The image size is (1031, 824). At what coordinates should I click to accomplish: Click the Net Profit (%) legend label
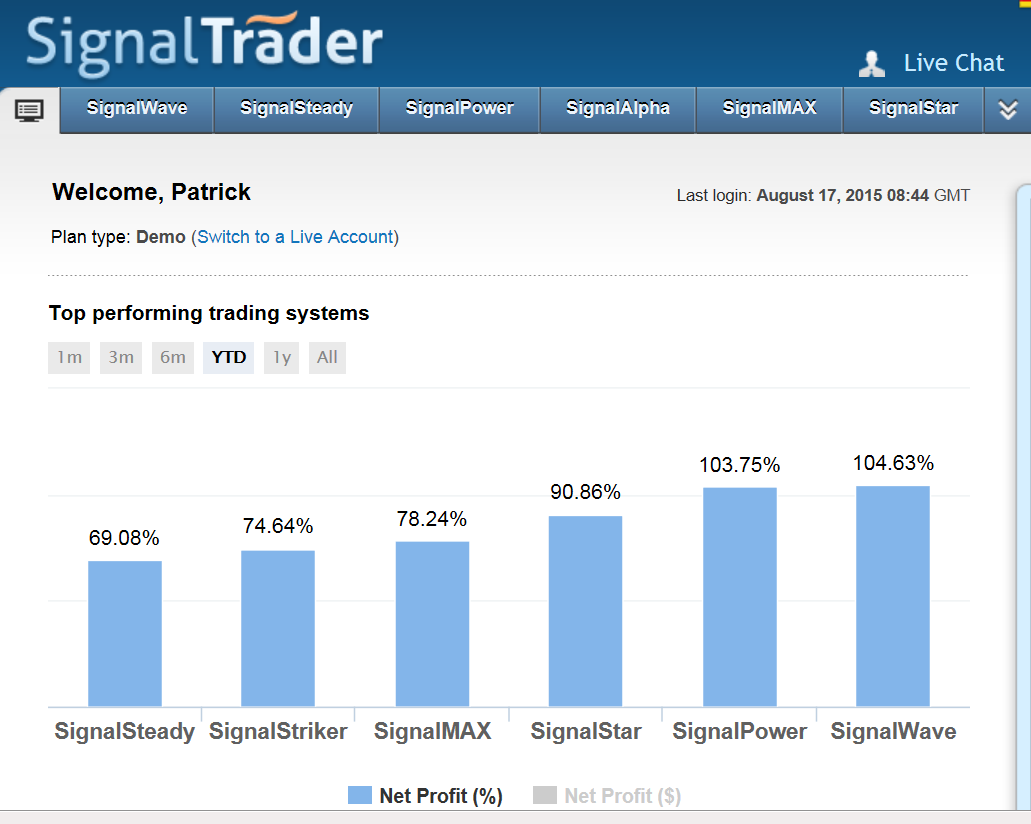pos(441,796)
